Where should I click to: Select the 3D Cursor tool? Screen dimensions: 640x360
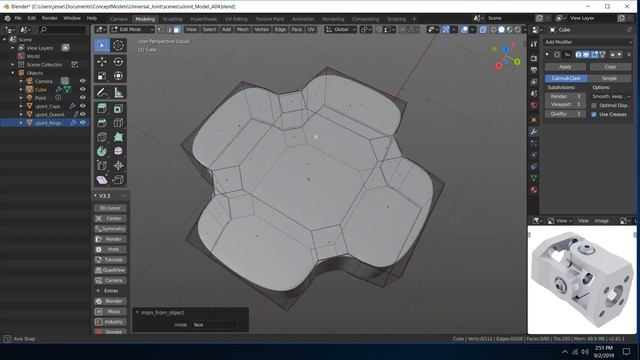[118, 45]
